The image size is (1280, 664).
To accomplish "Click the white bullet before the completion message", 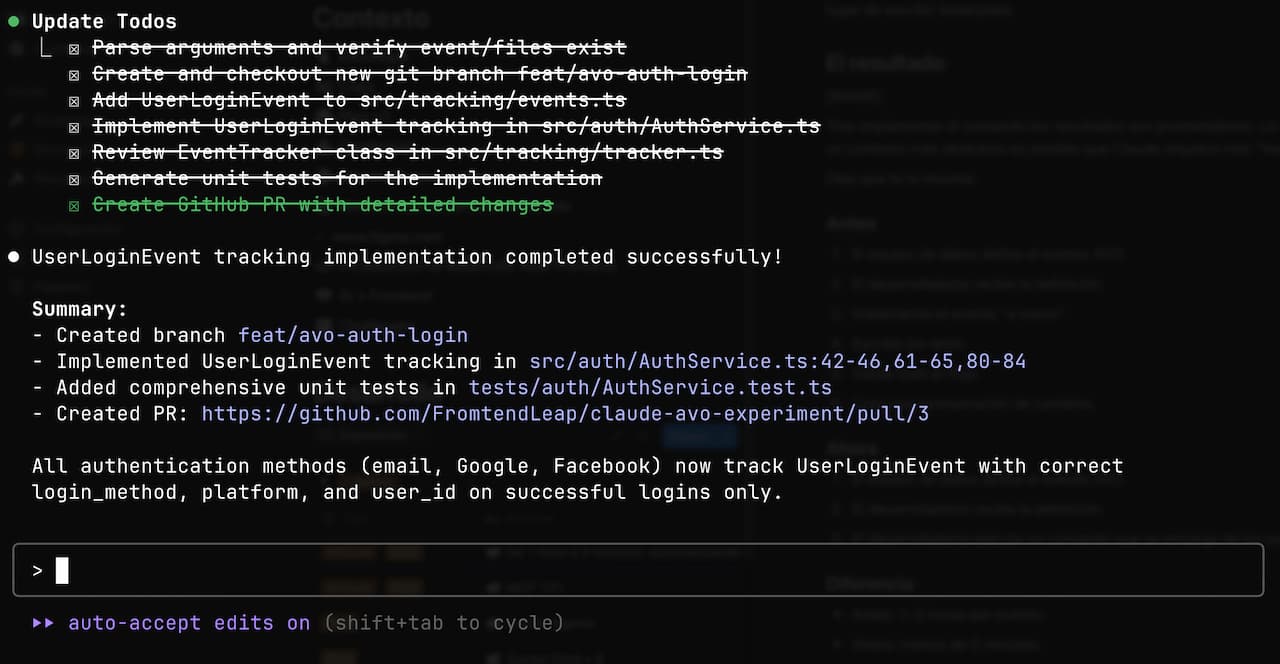I will pyautogui.click(x=13, y=257).
